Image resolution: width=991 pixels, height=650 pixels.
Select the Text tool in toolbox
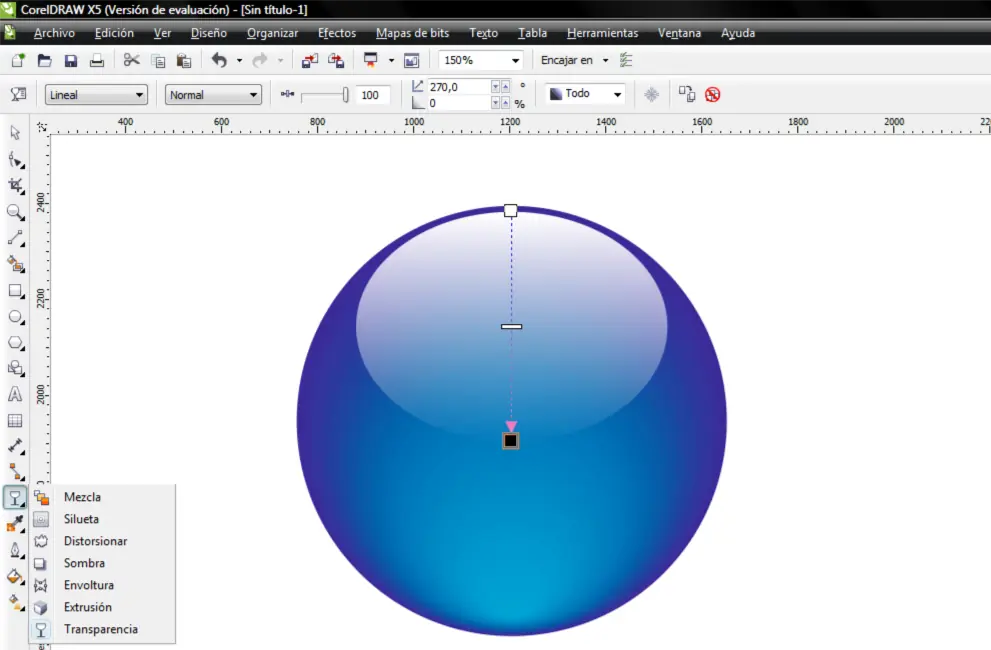pos(15,395)
